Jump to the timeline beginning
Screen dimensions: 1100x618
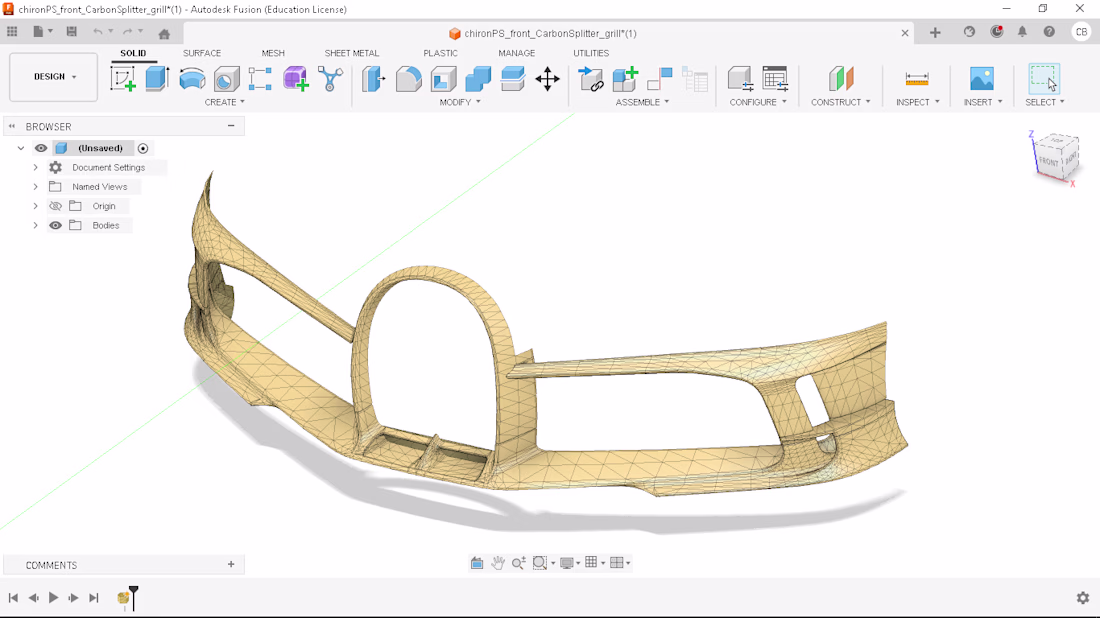(x=13, y=598)
